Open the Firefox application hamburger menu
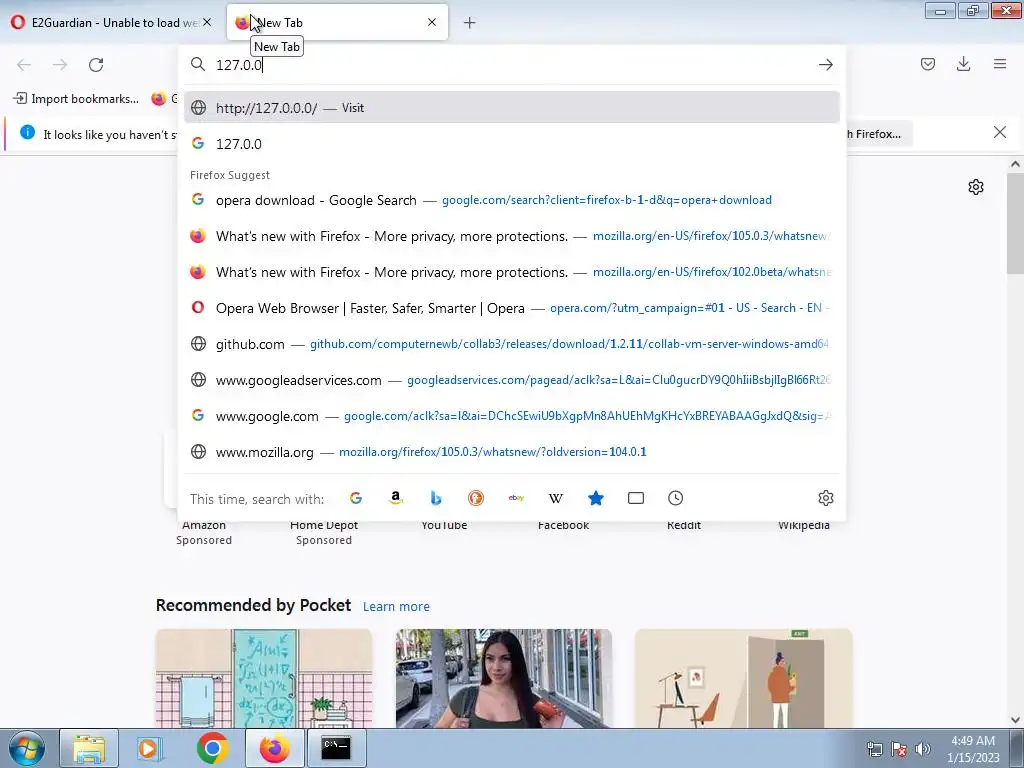The image size is (1024, 768). [x=999, y=64]
